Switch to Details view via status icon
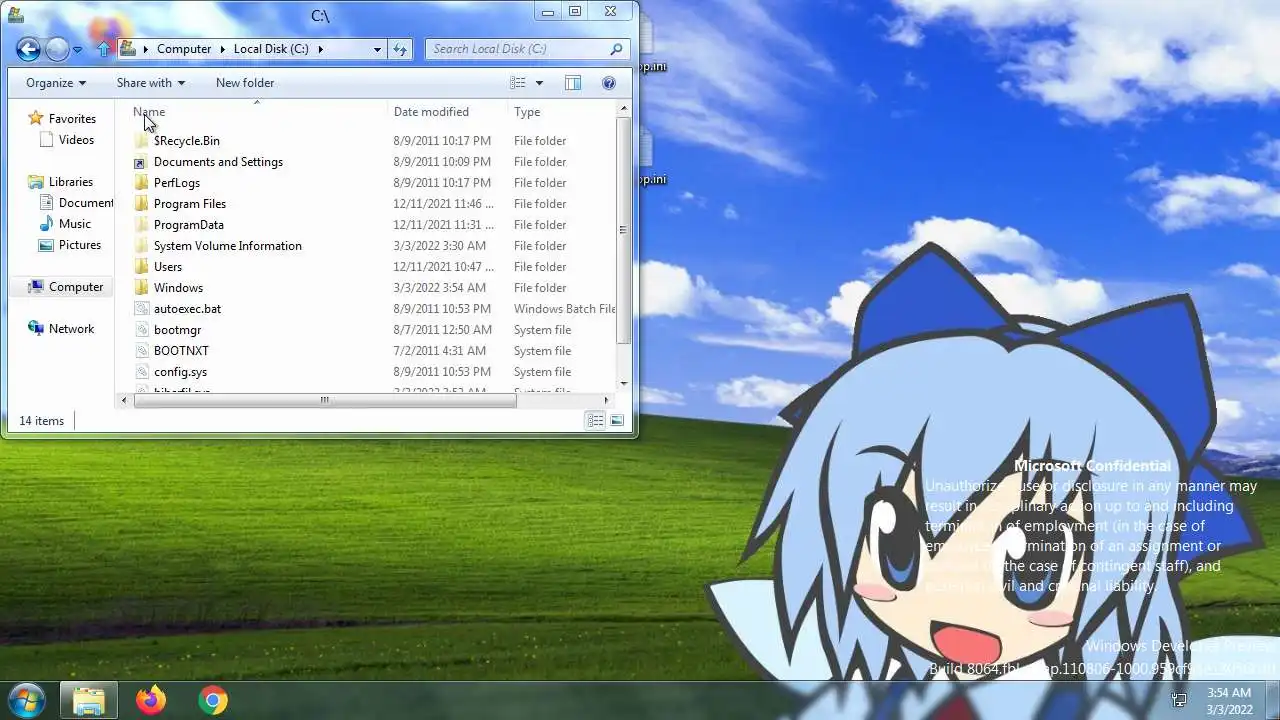The width and height of the screenshot is (1280, 720). click(595, 421)
